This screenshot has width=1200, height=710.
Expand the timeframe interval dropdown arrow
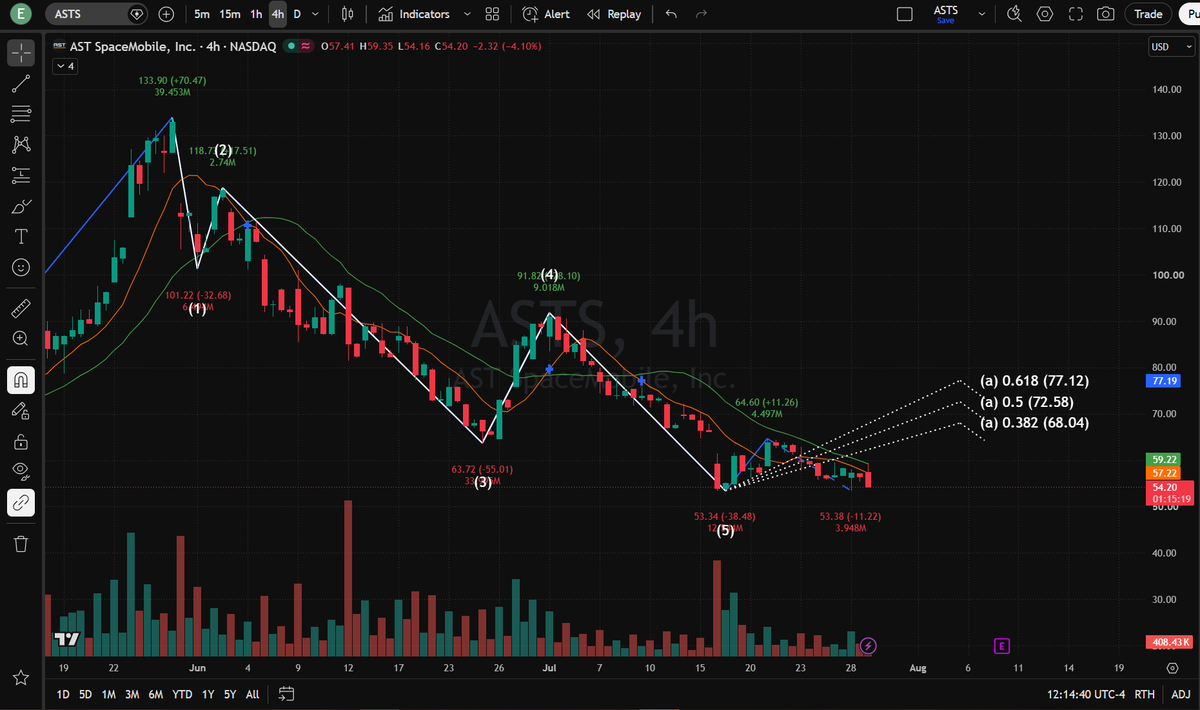[317, 14]
